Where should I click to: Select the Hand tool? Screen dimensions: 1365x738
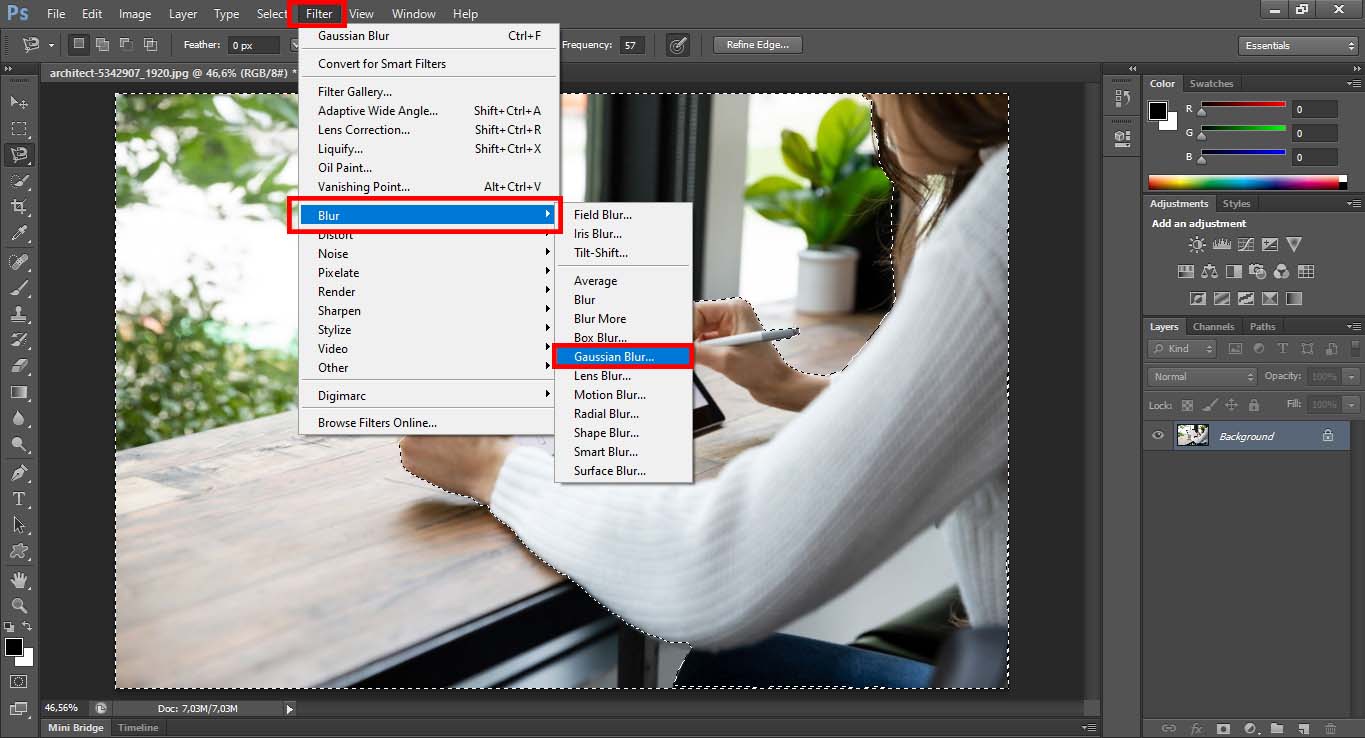coord(18,580)
